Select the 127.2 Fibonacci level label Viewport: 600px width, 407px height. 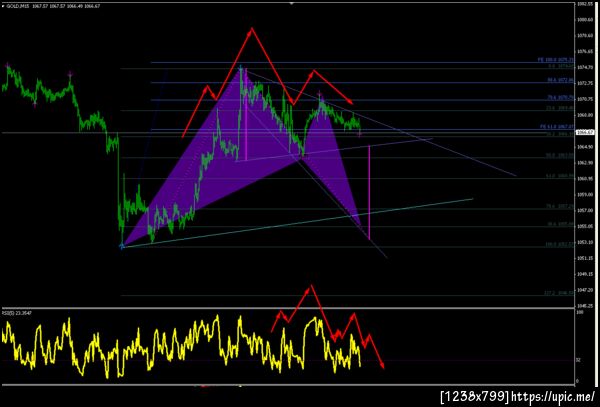(559, 293)
